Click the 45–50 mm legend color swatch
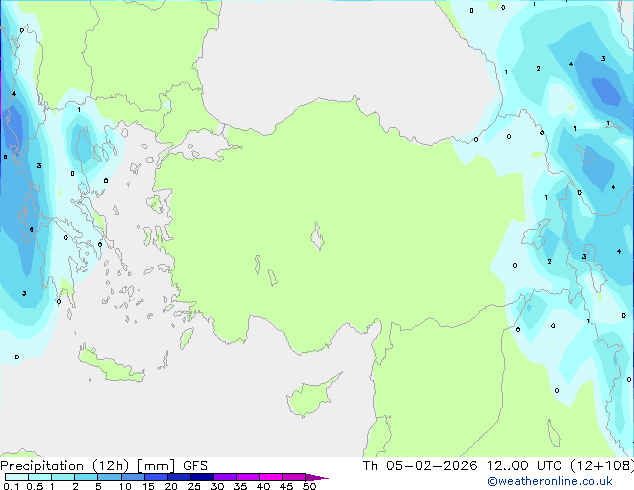Image resolution: width=634 pixels, height=490 pixels. click(294, 477)
